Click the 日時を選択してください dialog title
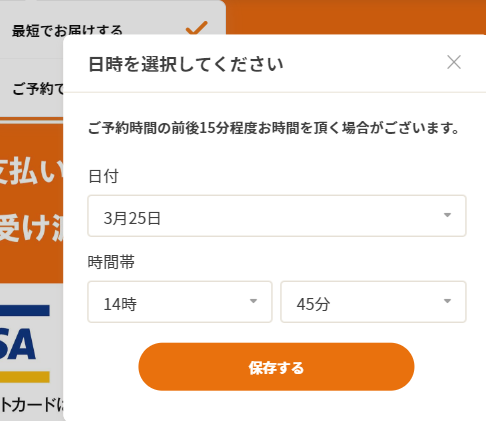The width and height of the screenshot is (486, 421). pos(186,64)
